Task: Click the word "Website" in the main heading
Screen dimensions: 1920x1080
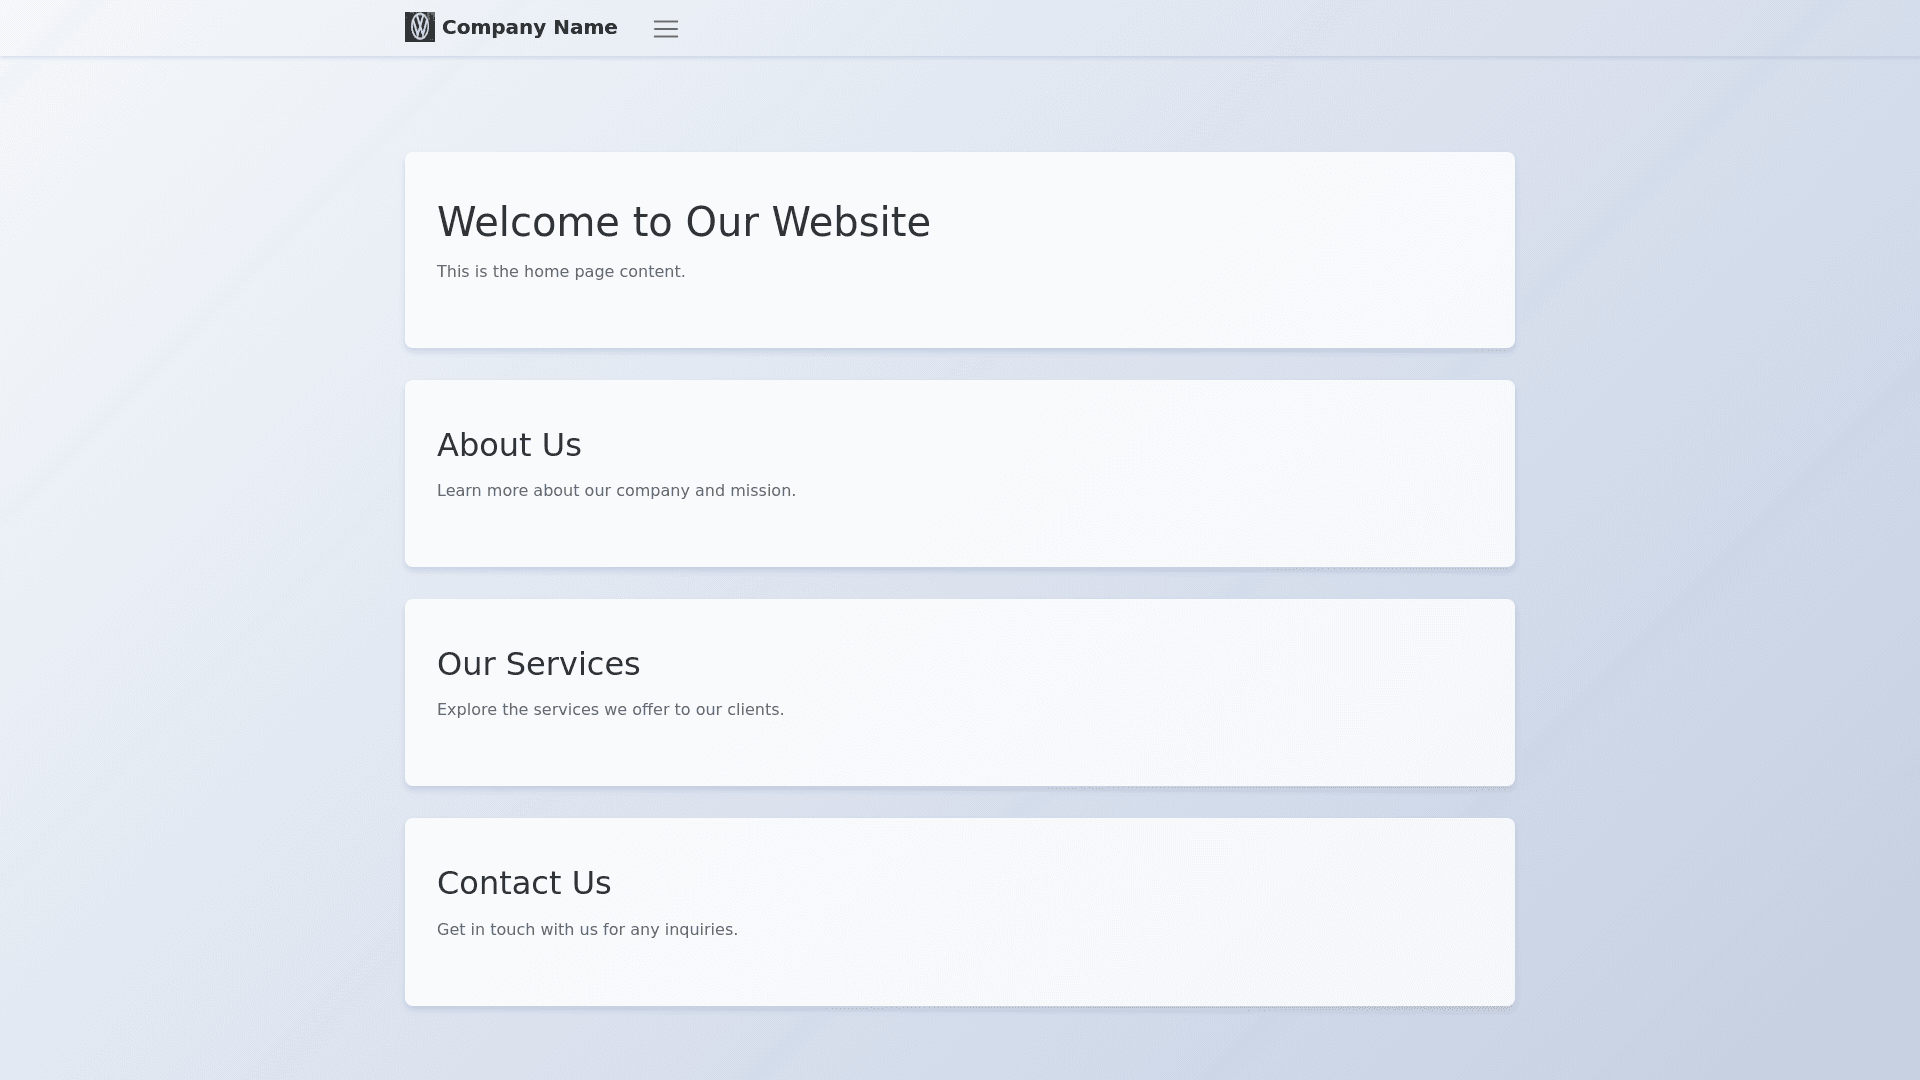Action: (x=851, y=222)
